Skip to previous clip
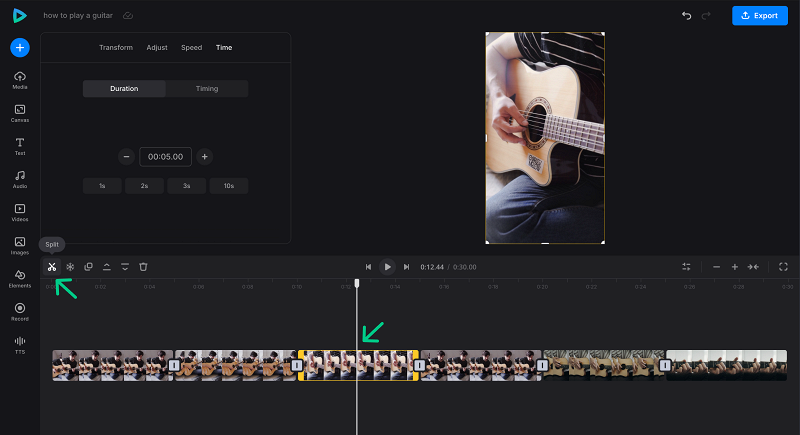This screenshot has height=435, width=800. [x=368, y=267]
